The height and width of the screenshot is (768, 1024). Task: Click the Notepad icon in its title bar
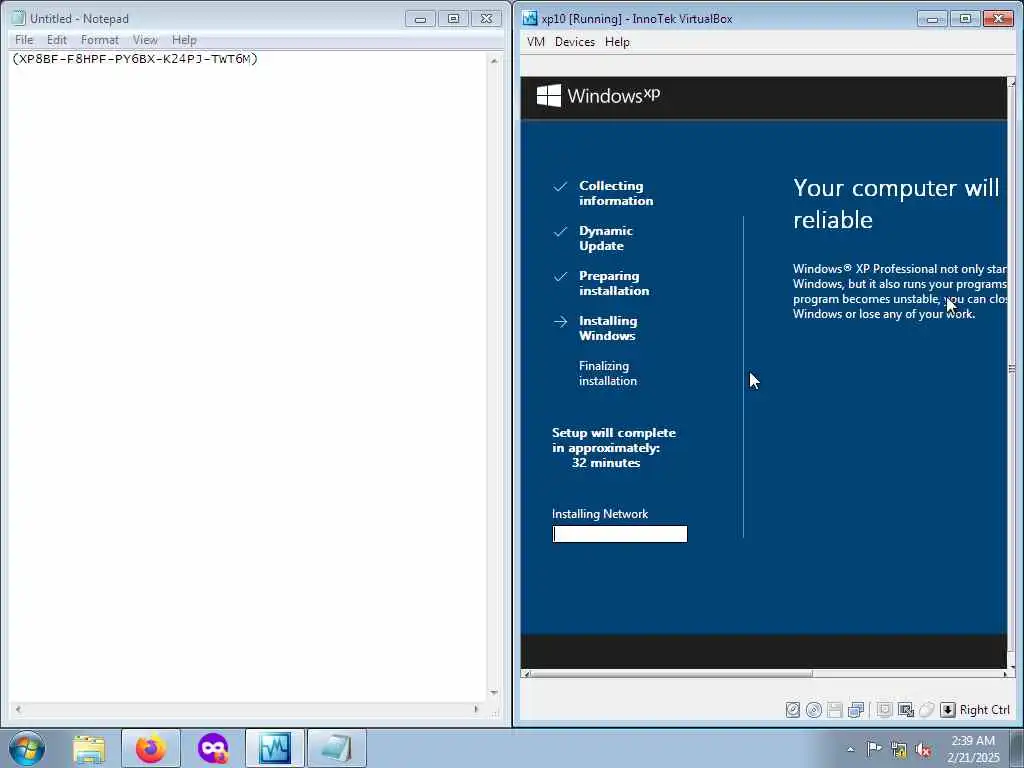(19, 18)
